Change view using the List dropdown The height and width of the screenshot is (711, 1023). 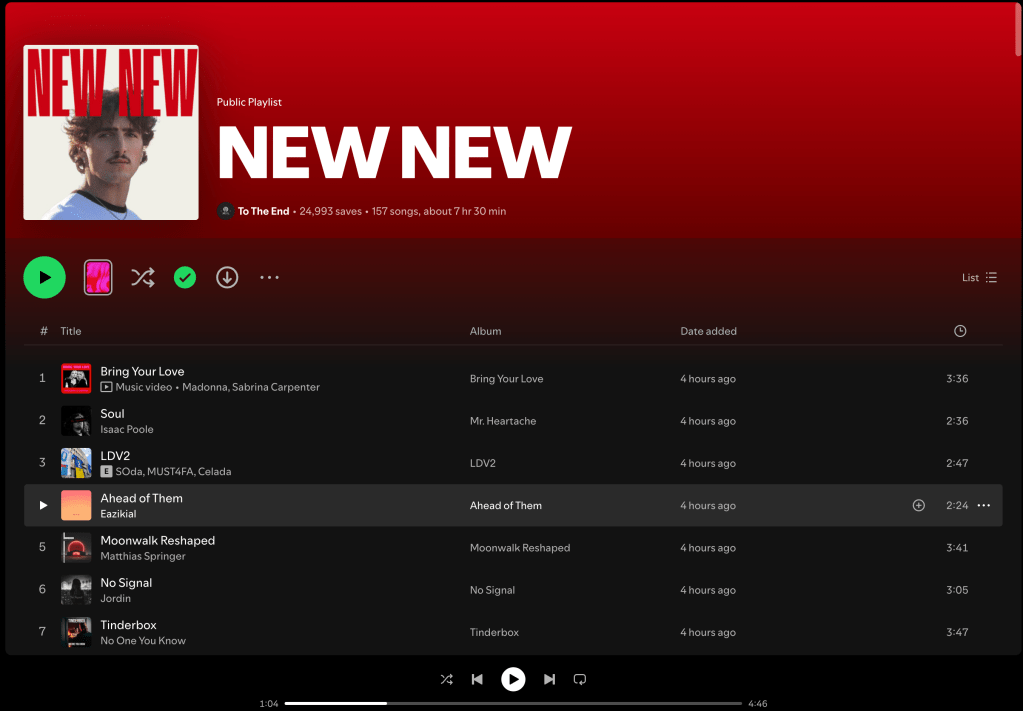pyautogui.click(x=979, y=277)
